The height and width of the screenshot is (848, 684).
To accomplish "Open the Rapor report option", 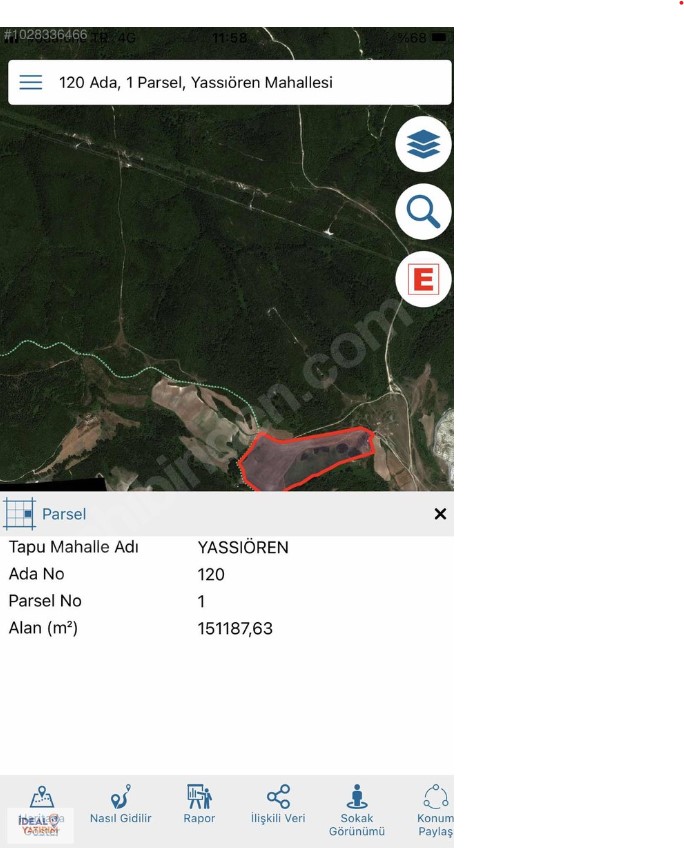I will click(199, 804).
